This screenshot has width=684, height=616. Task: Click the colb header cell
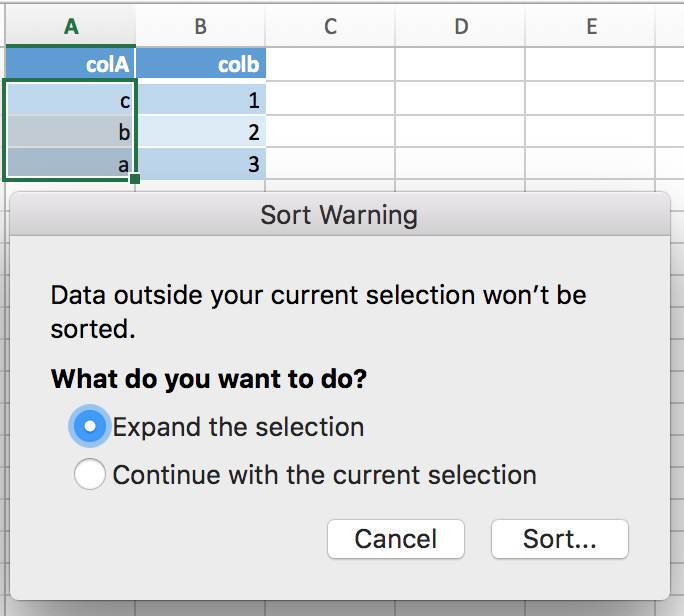point(200,65)
